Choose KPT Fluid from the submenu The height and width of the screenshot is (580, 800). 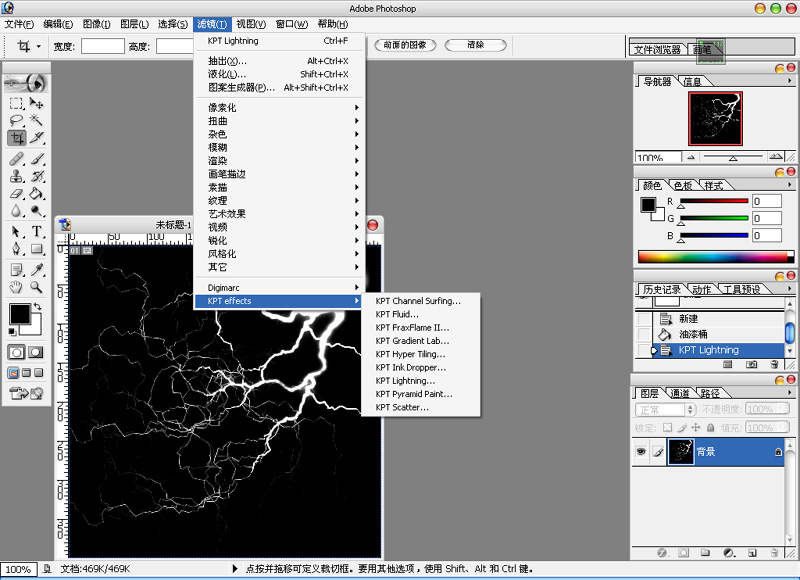[x=420, y=314]
